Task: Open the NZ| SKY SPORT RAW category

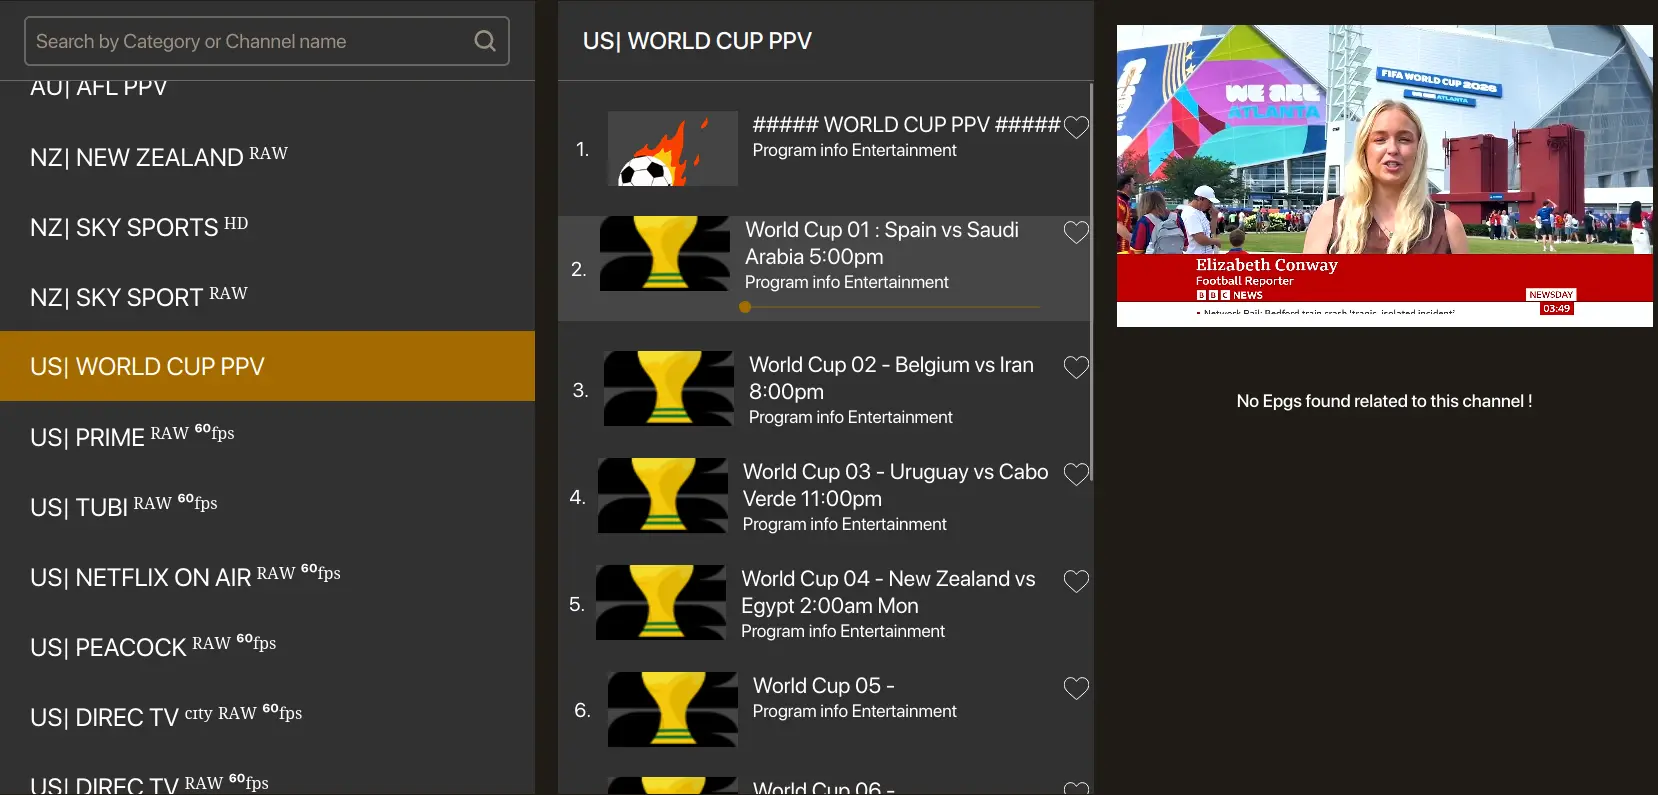Action: coord(267,297)
